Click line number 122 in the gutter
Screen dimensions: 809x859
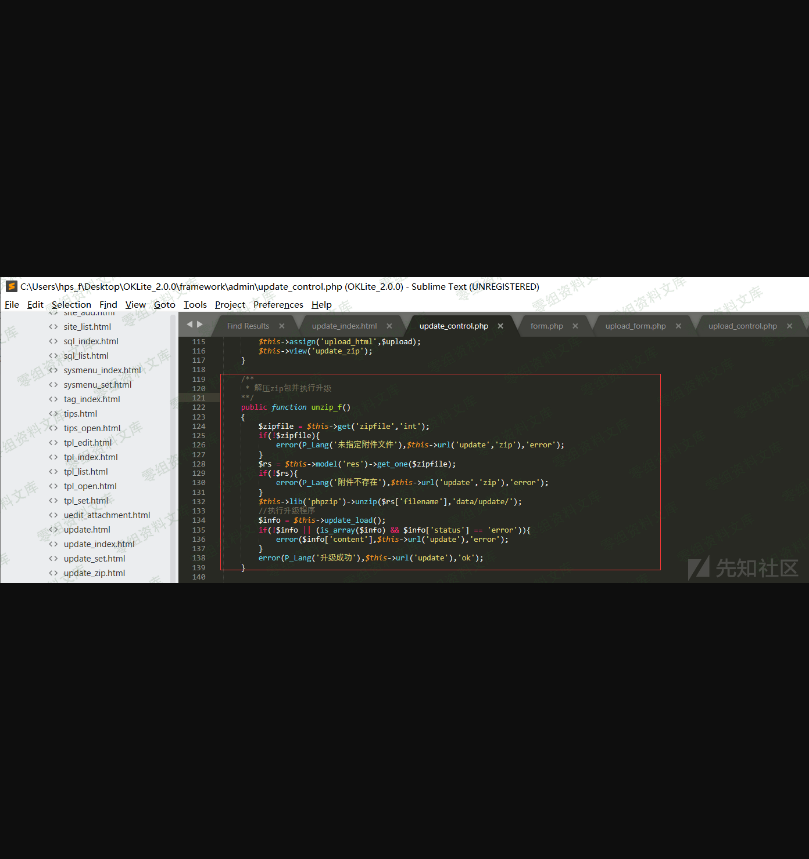(x=198, y=407)
